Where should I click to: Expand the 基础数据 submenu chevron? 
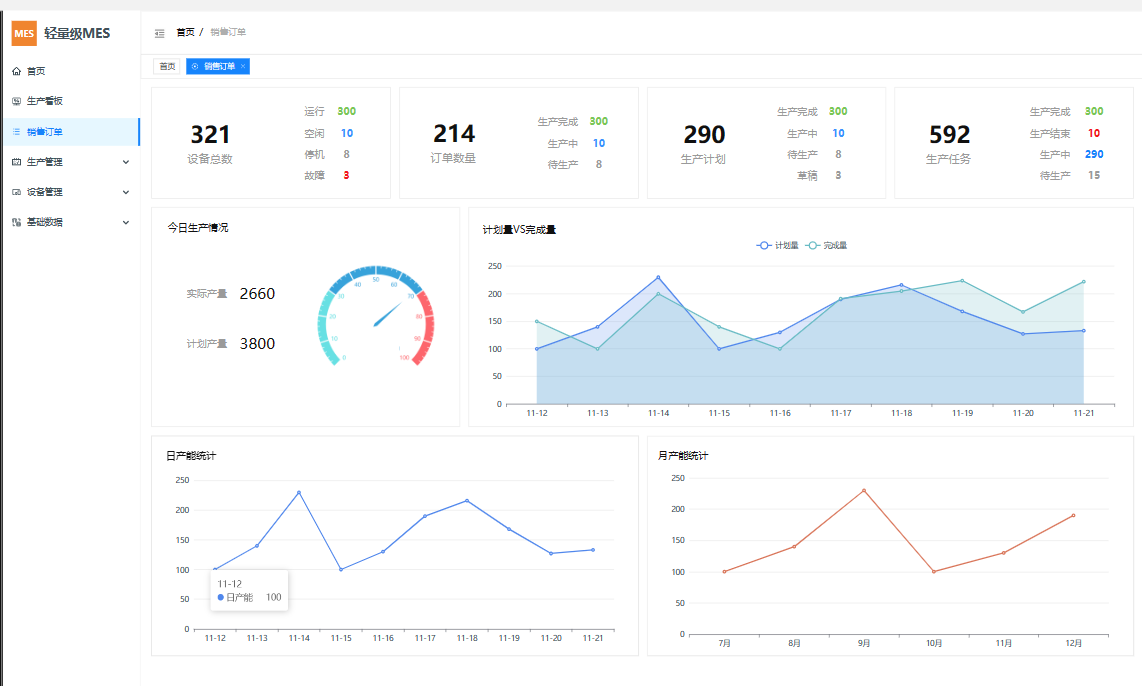pyautogui.click(x=126, y=222)
